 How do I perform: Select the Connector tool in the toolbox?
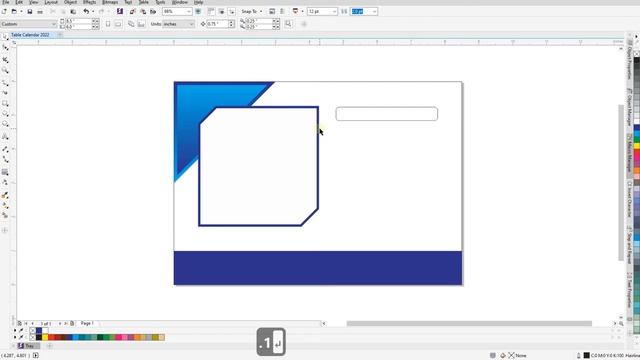pyautogui.click(x=5, y=160)
